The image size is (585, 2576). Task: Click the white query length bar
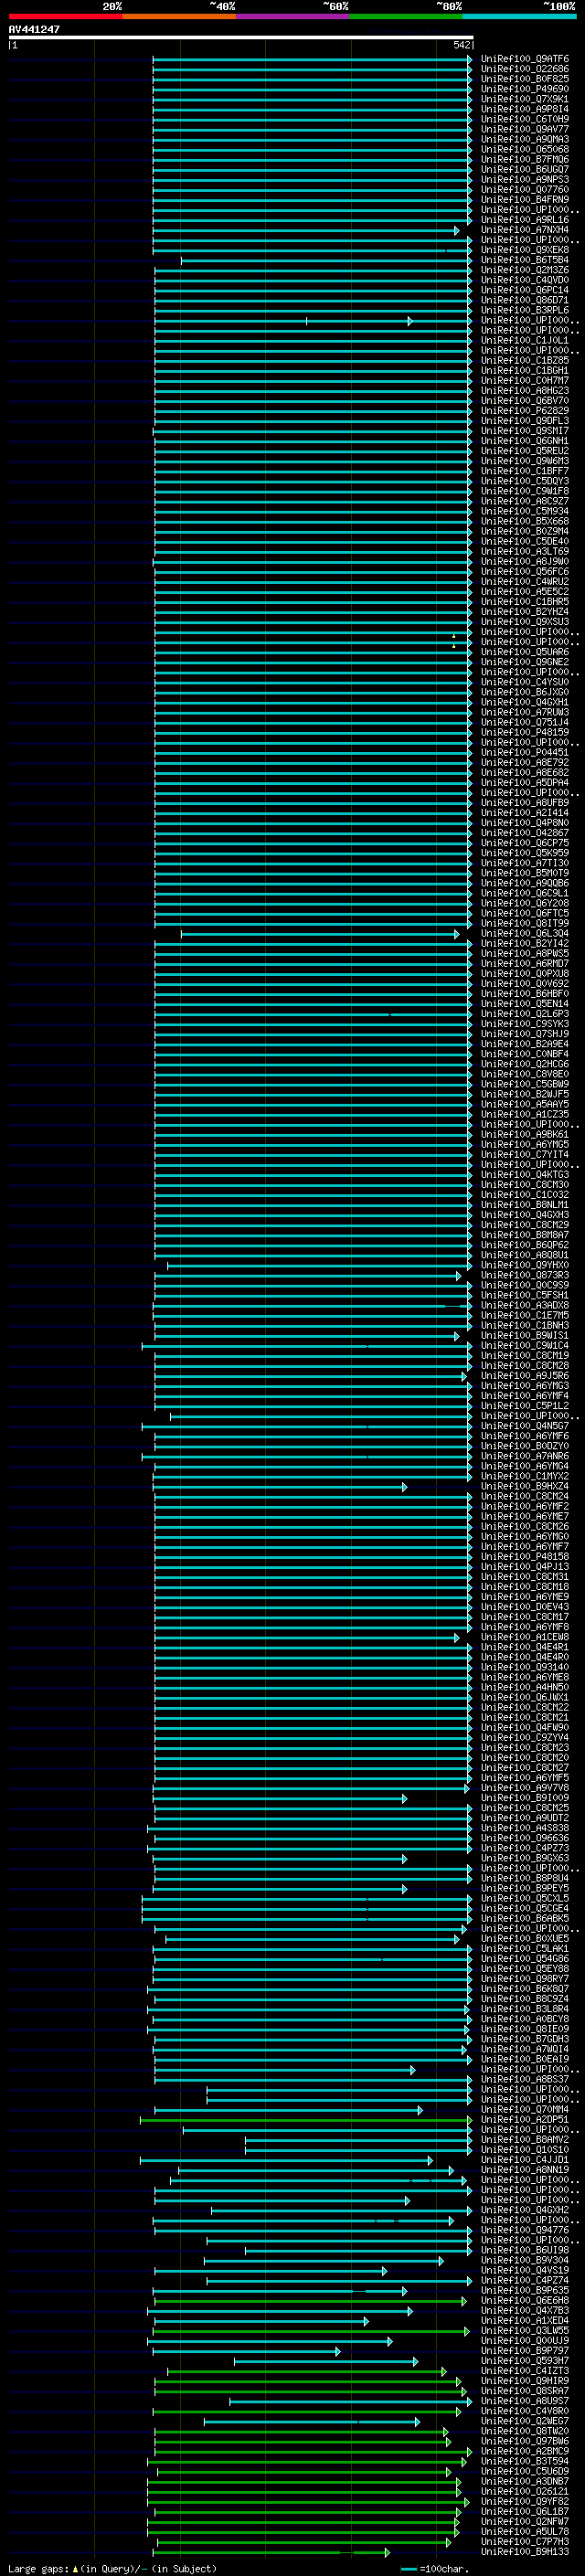[241, 37]
